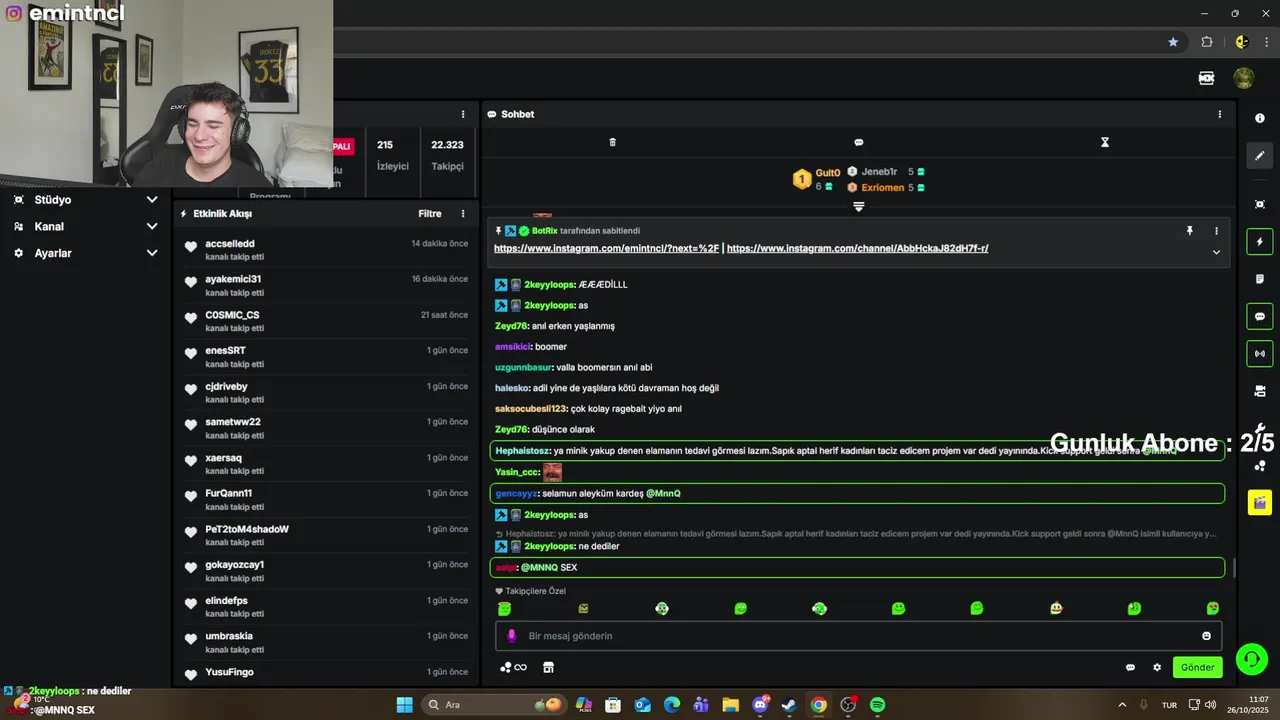Click the accselledd follower entry
This screenshot has width=1280, height=720.
click(x=325, y=249)
